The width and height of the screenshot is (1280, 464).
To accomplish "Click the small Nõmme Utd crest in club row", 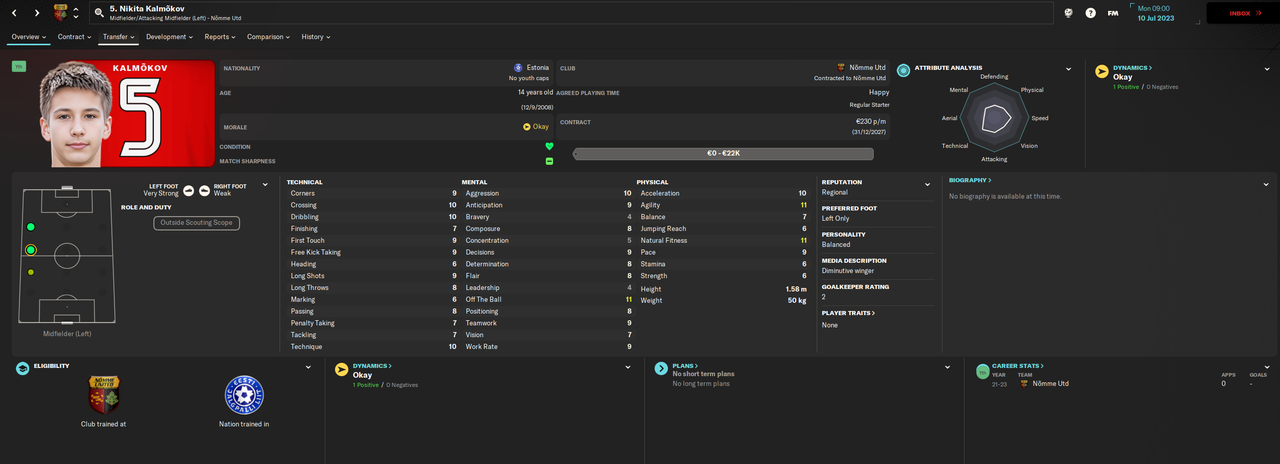I will [x=841, y=67].
